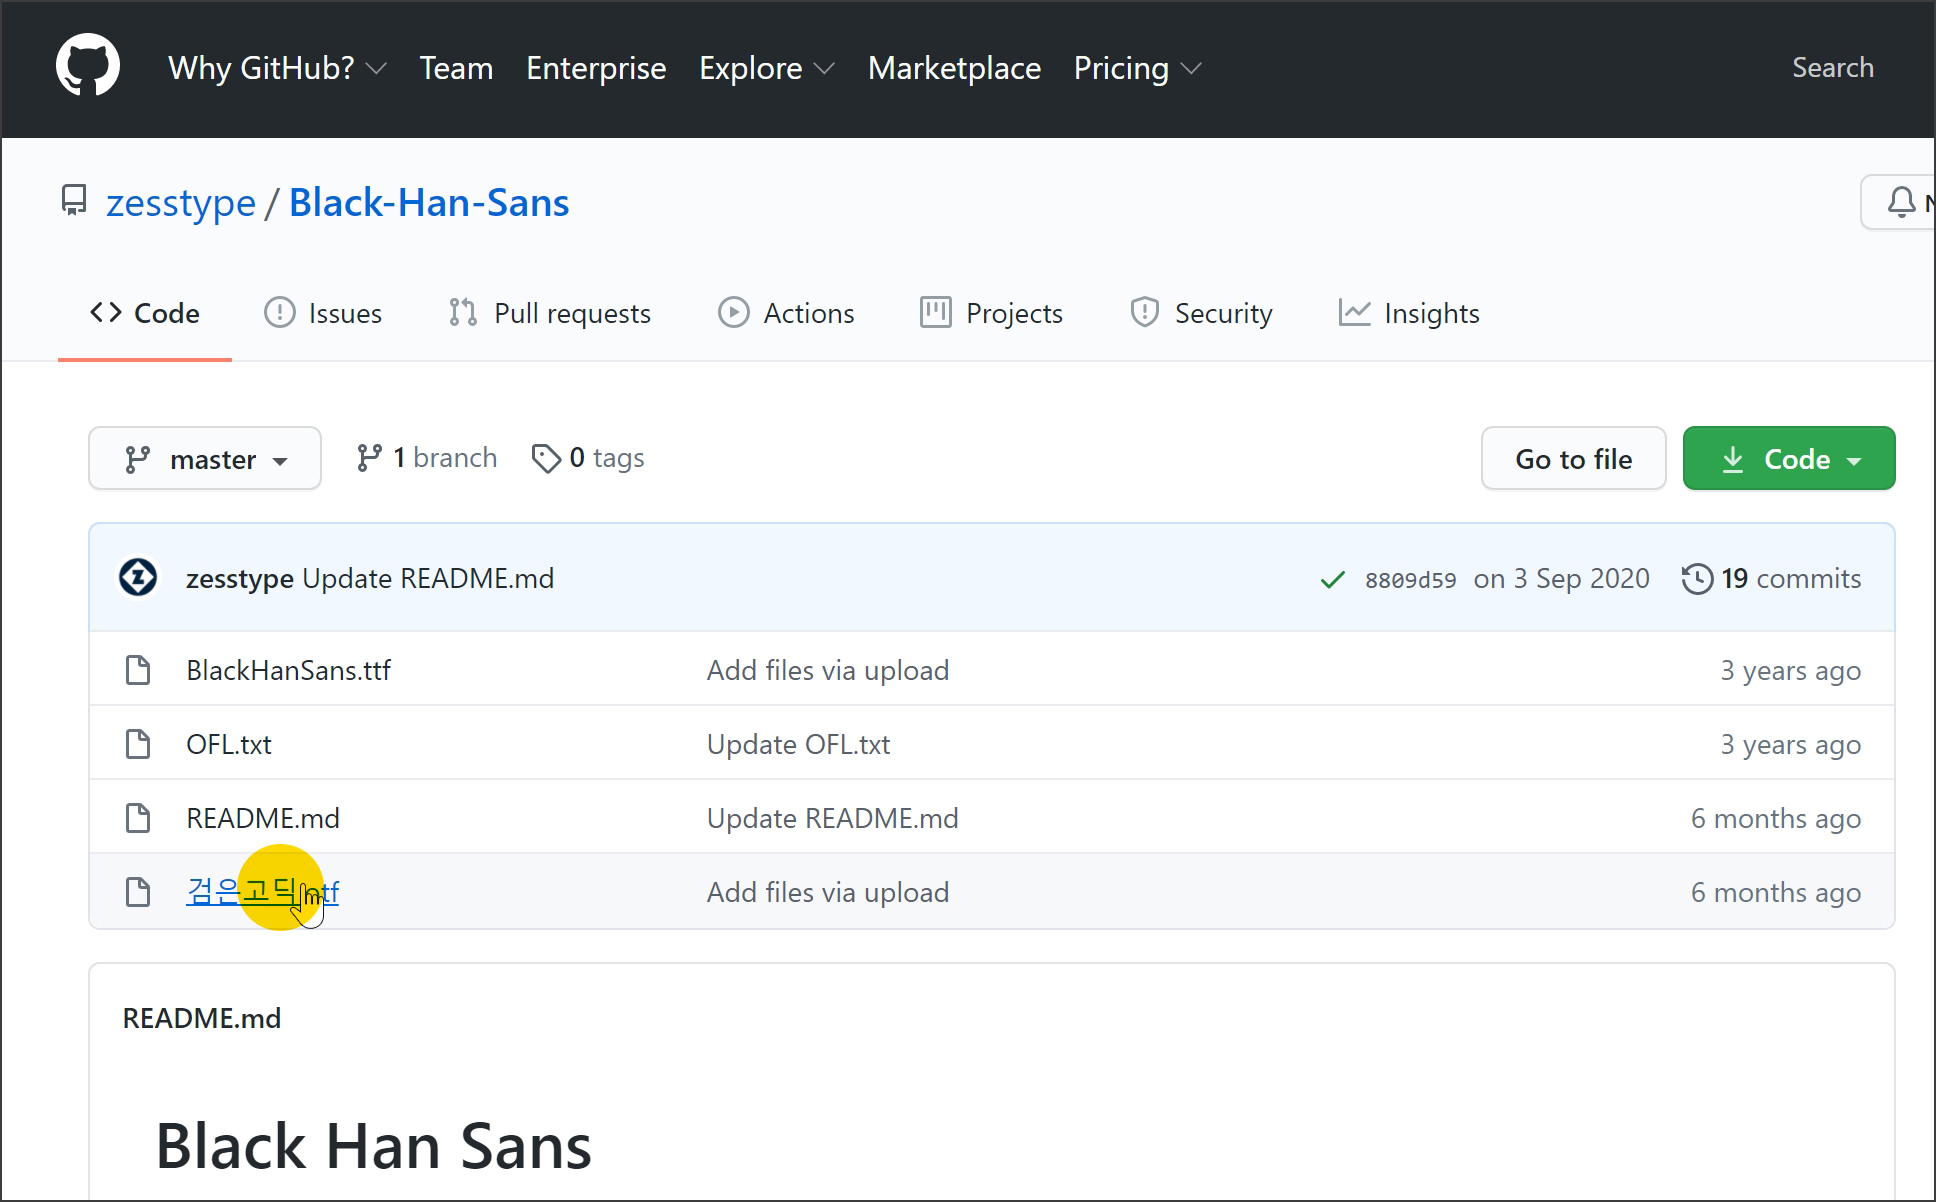Open commit hash 8809d59

click(x=1410, y=580)
